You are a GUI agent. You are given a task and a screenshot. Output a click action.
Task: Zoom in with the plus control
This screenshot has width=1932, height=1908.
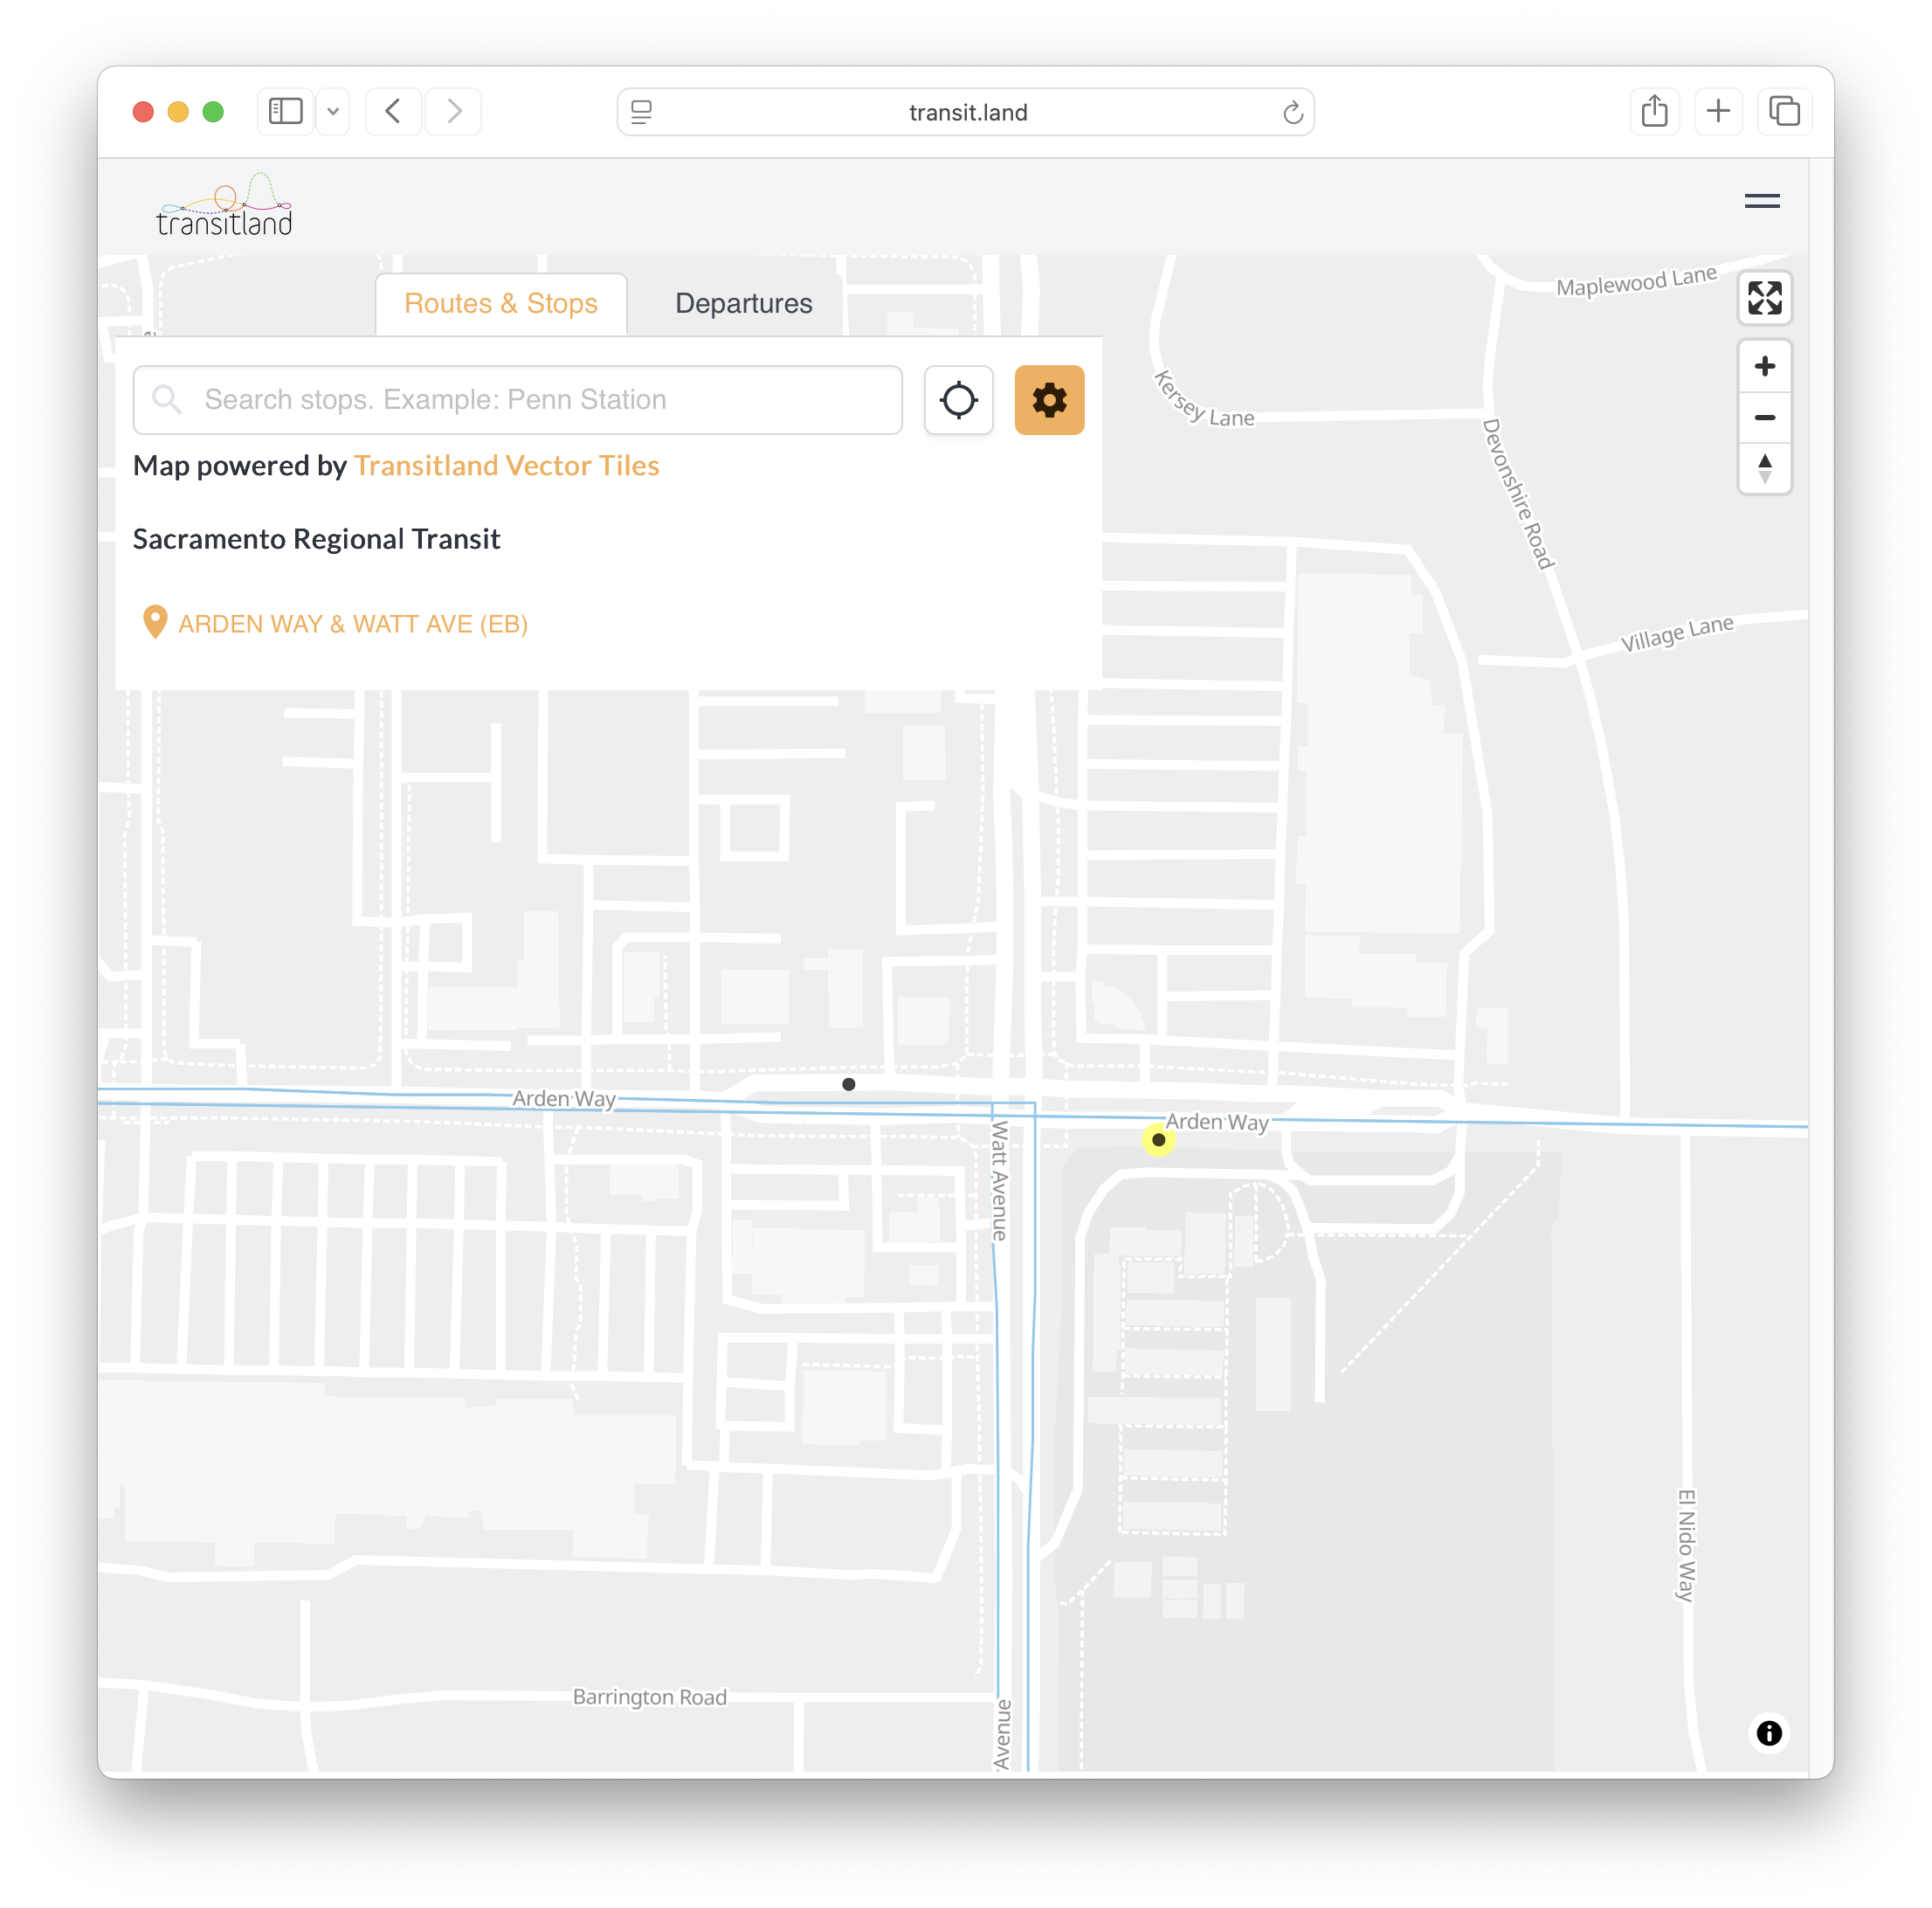1765,366
